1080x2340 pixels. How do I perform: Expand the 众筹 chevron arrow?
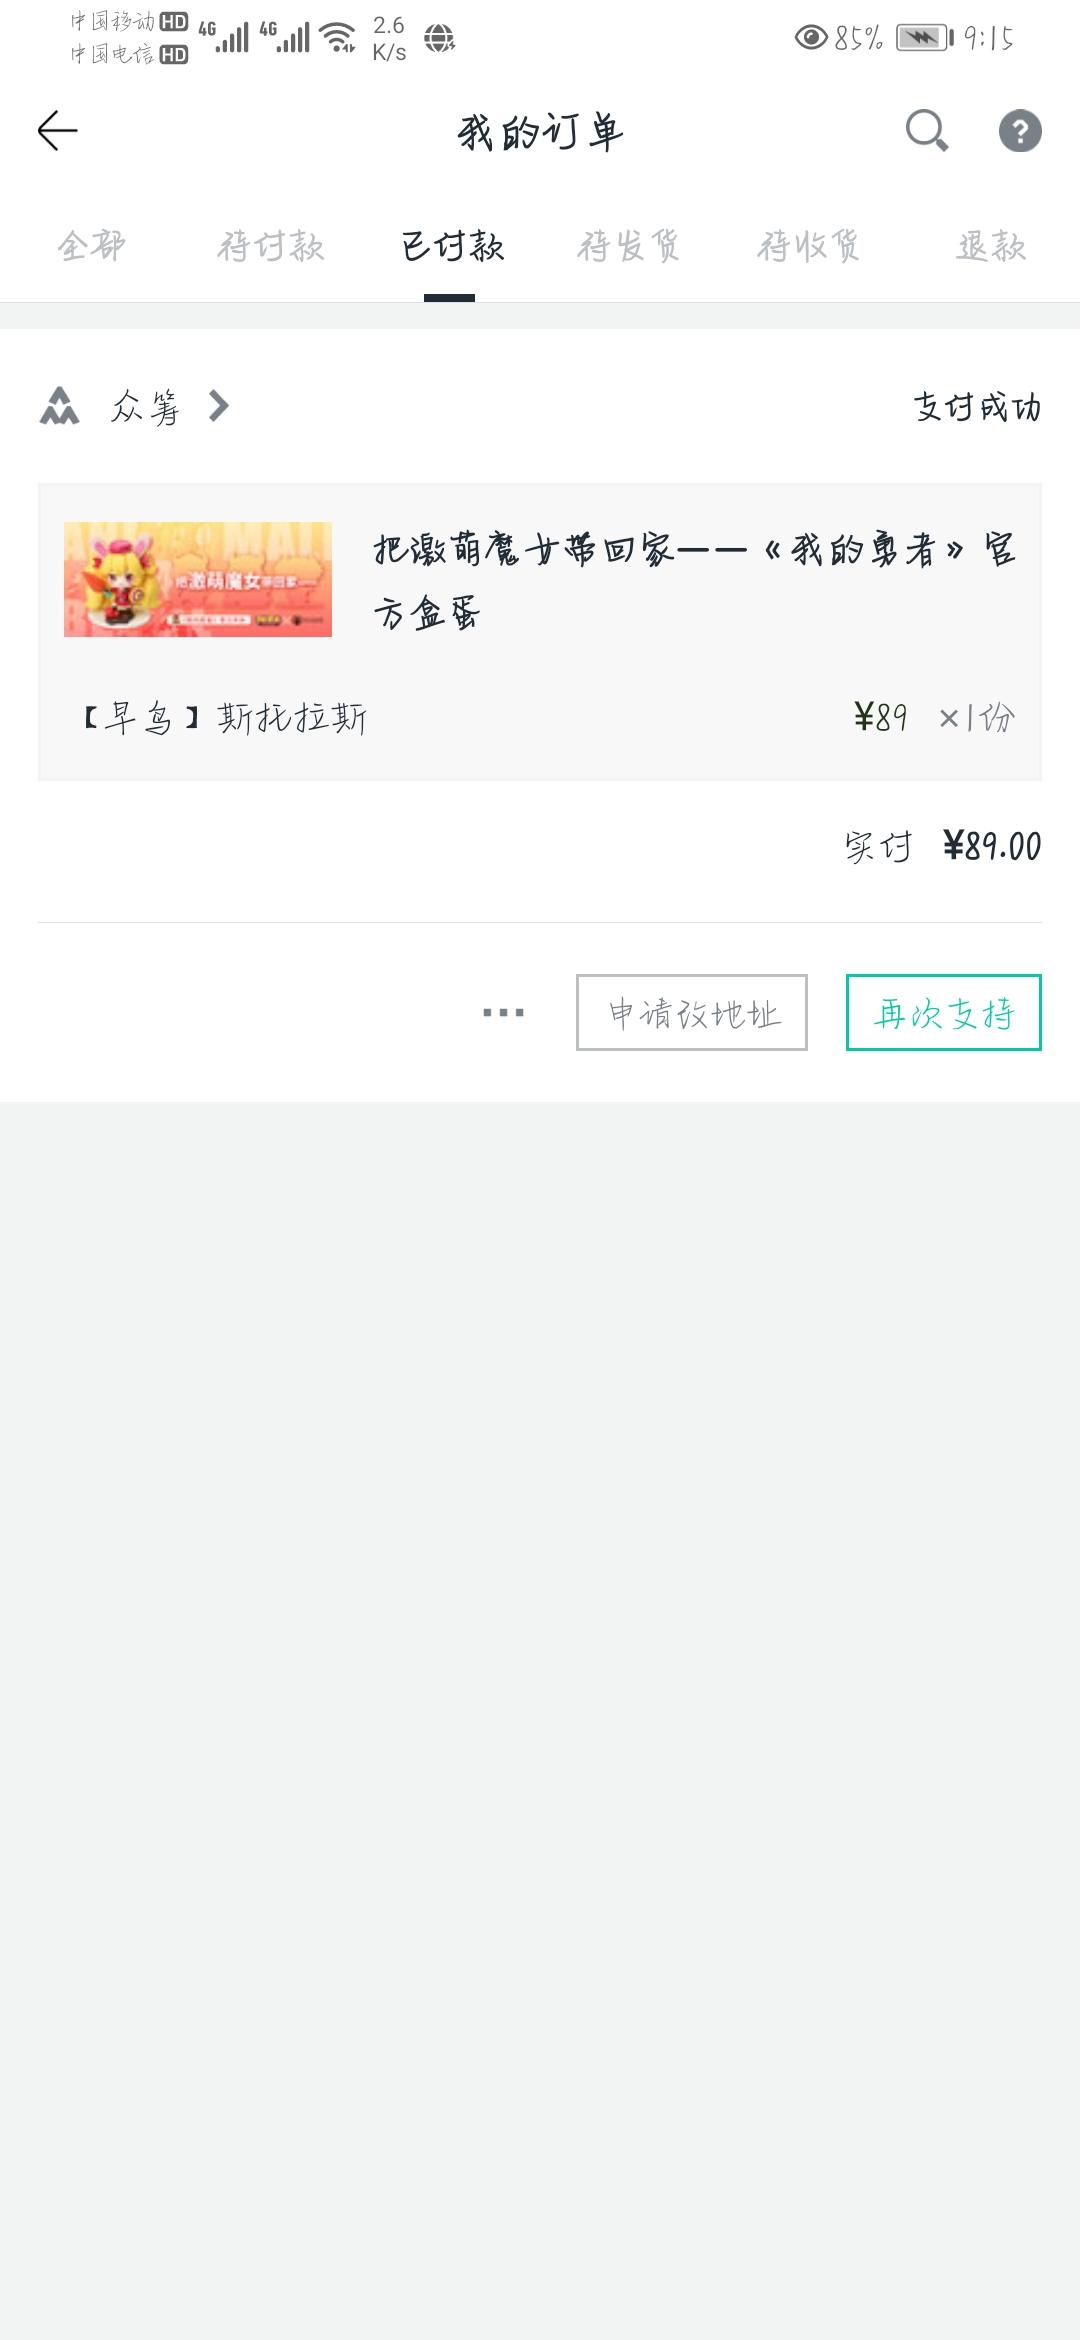click(219, 406)
